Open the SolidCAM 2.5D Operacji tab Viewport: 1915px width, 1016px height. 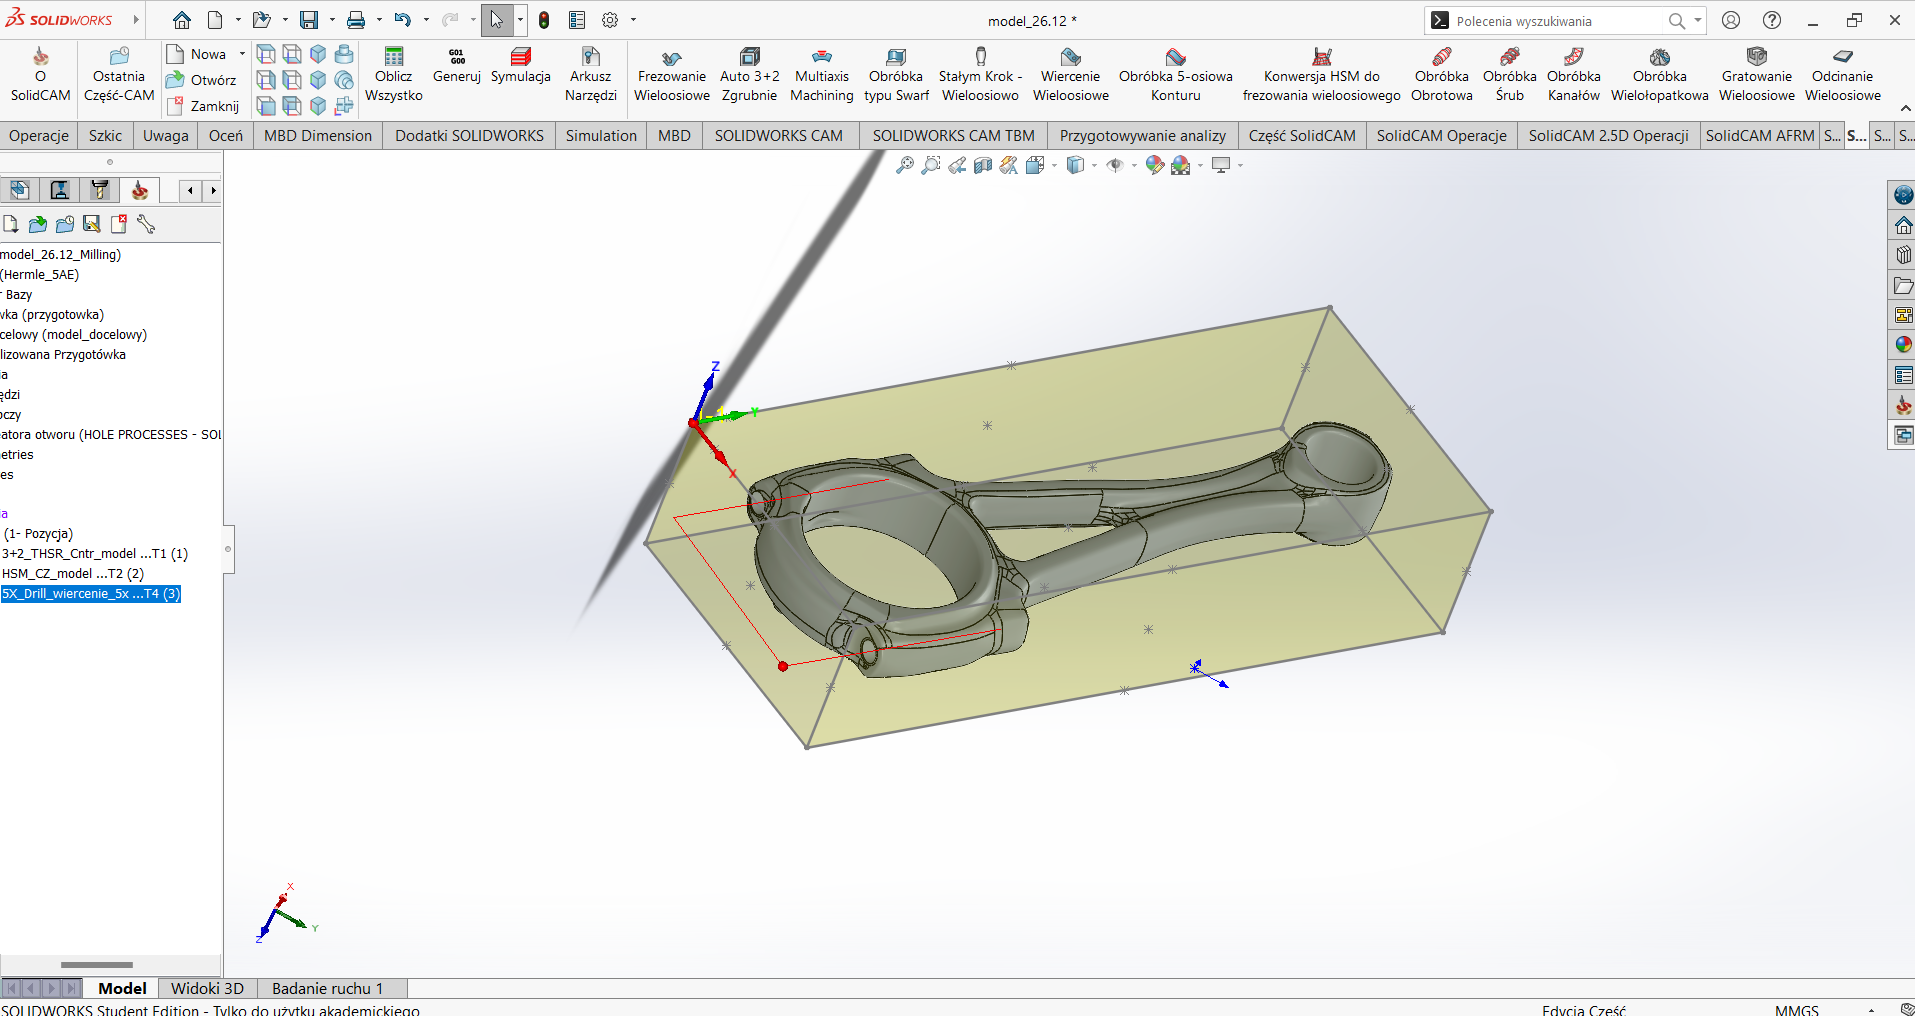coord(1608,136)
